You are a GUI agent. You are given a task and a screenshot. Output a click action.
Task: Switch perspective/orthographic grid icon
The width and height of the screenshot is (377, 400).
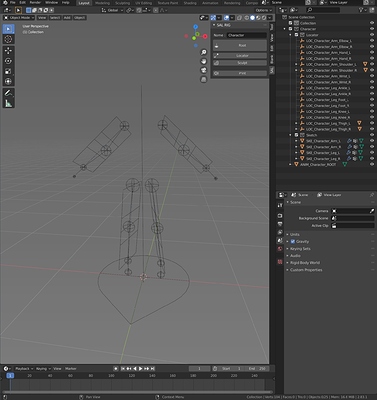tap(204, 79)
